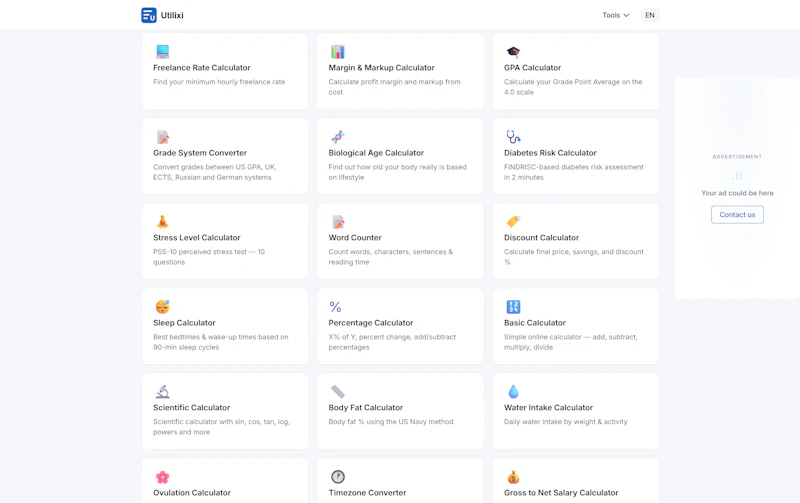The height and width of the screenshot is (503, 800).
Task: Open the Percentage Calculator title
Action: [x=371, y=323]
